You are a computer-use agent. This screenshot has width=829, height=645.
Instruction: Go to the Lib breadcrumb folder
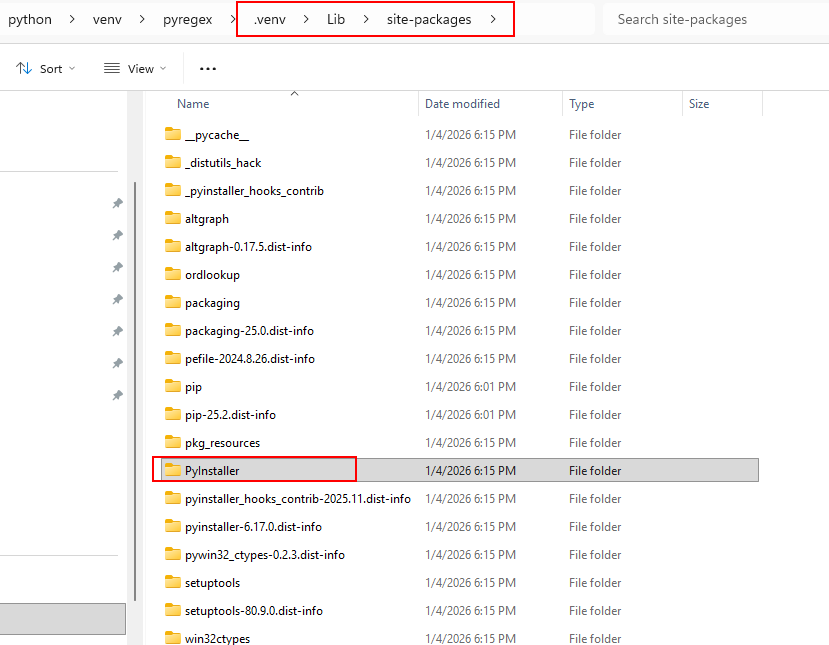point(336,20)
